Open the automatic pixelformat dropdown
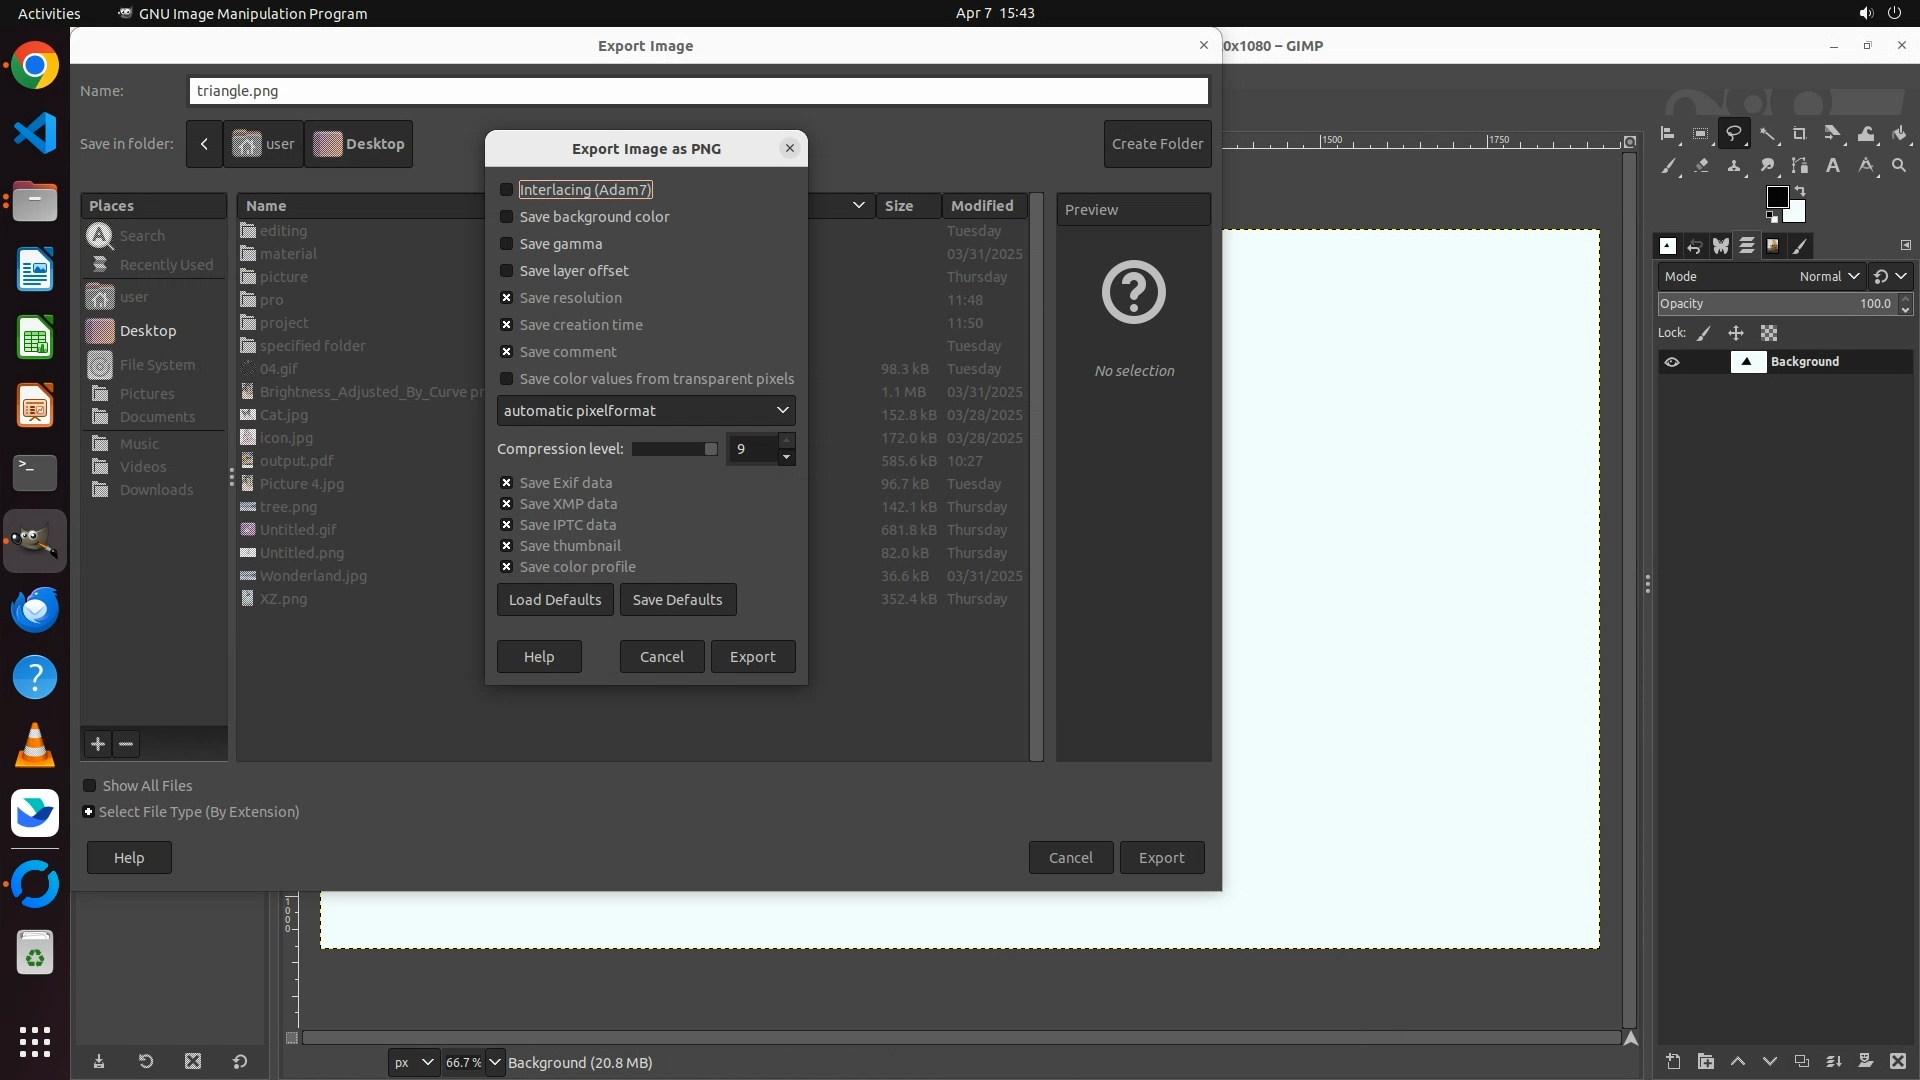The image size is (1920, 1080). click(x=646, y=411)
